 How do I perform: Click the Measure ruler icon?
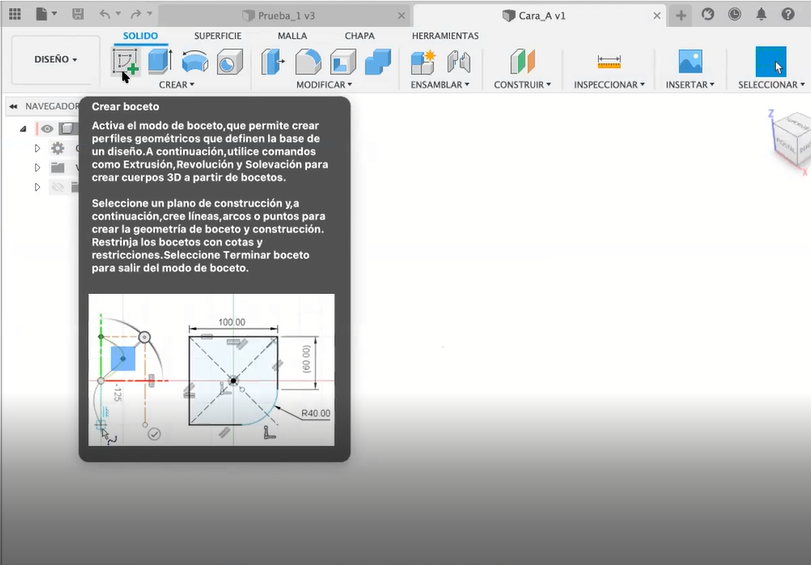[x=609, y=62]
